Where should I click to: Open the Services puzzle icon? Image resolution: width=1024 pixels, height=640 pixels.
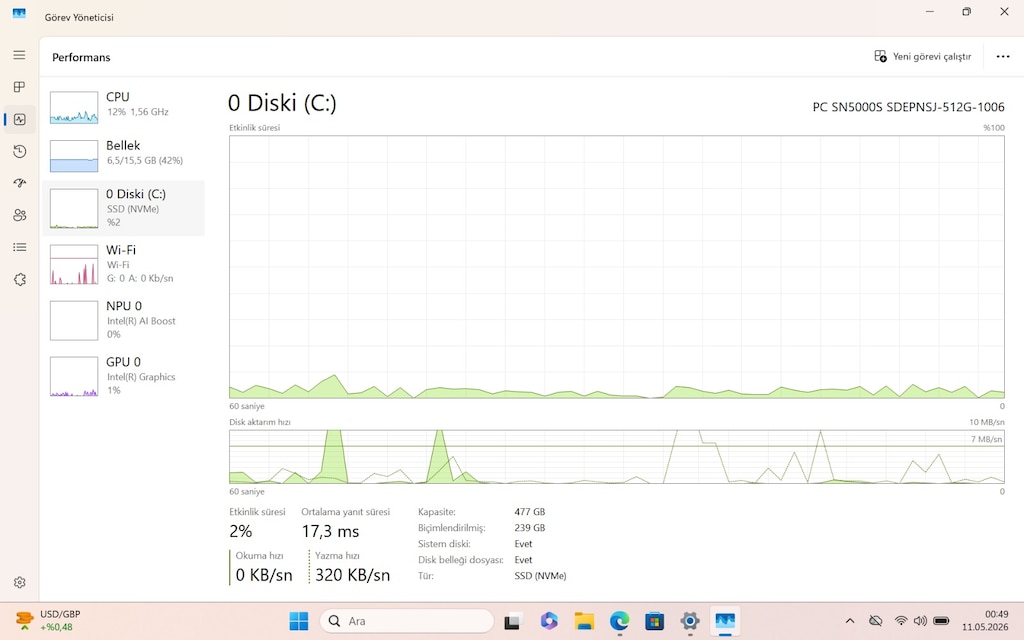(20, 280)
